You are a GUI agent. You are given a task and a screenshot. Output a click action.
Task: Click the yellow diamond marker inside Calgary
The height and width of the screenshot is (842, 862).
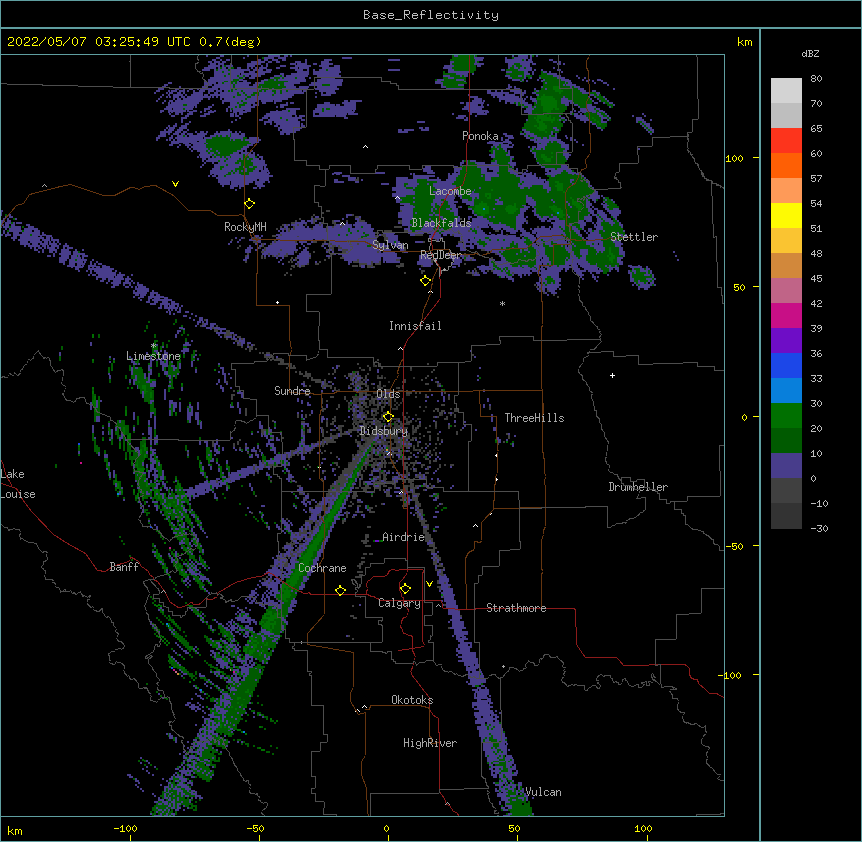405,589
